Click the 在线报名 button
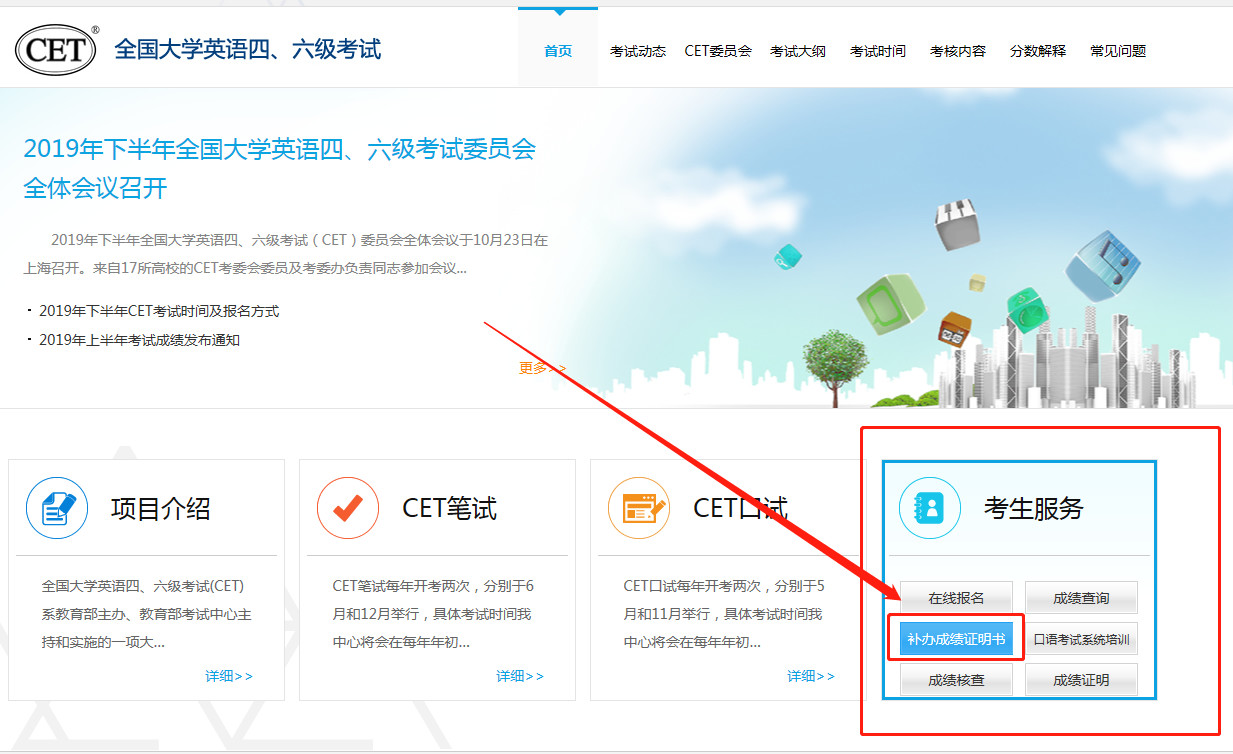 tap(956, 598)
